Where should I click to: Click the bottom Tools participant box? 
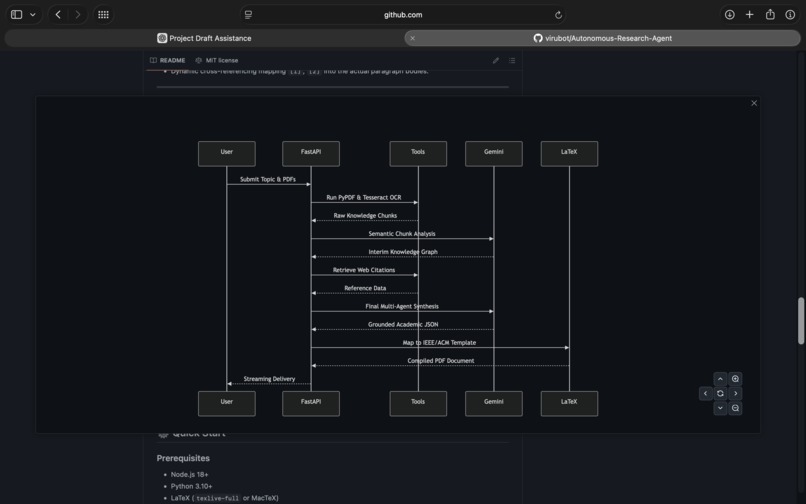pos(418,404)
